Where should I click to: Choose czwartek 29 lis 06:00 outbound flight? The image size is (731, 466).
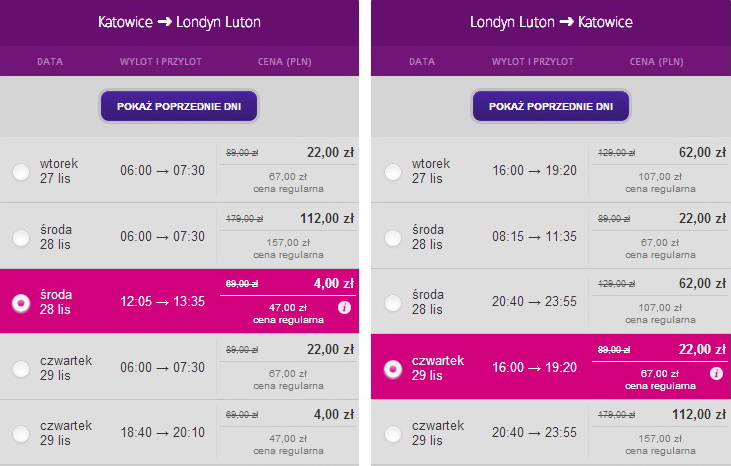[21, 369]
